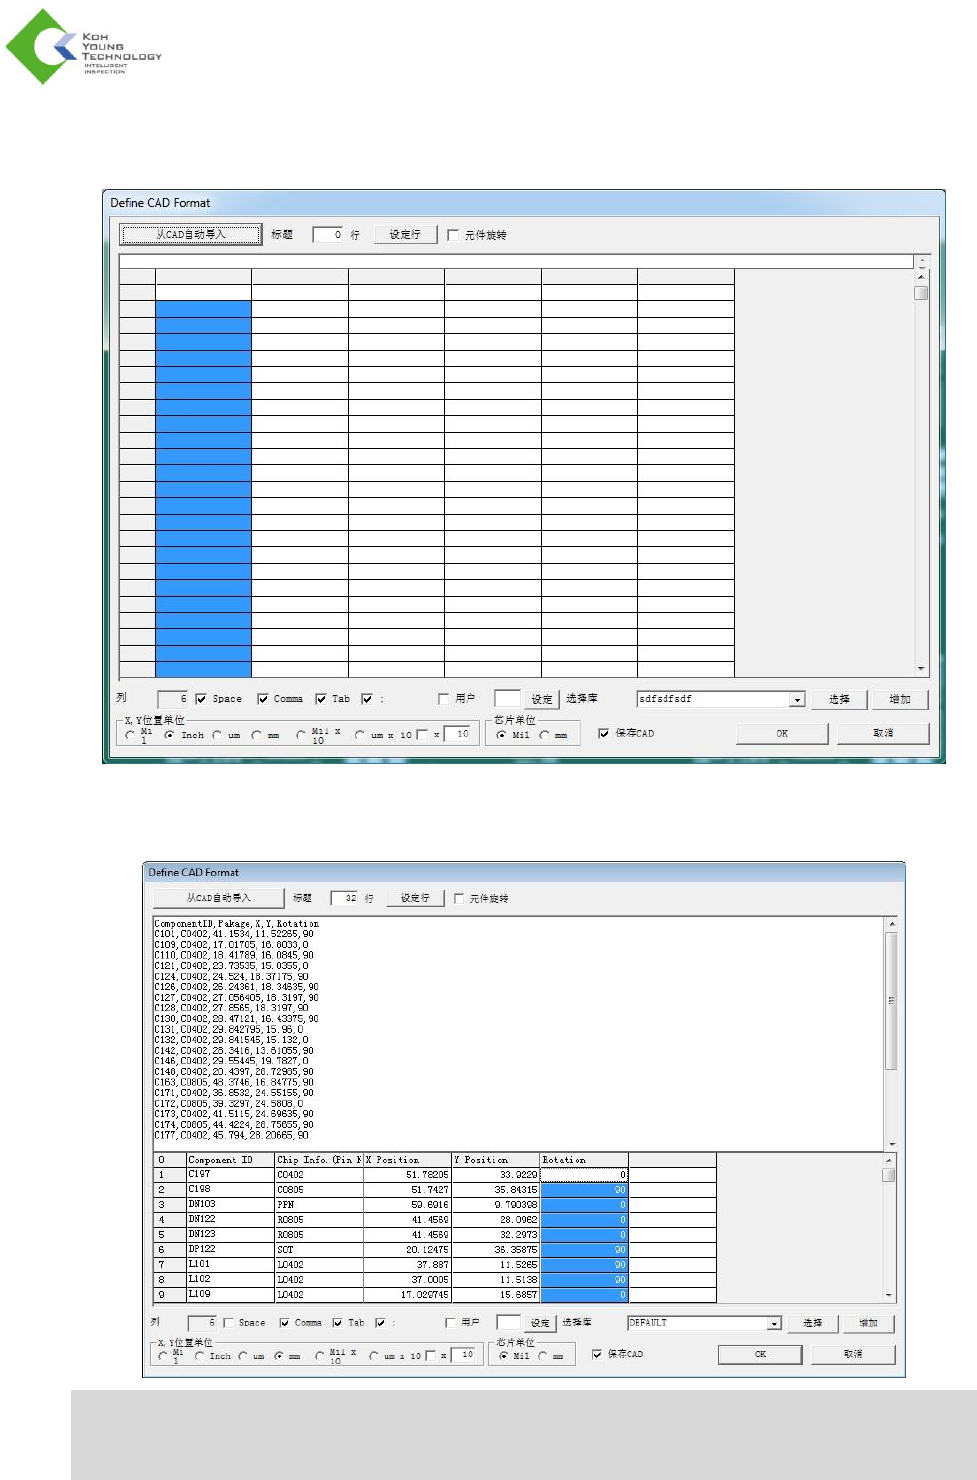This screenshot has width=977, height=1480.
Task: Focus the 标题 row field showing 32
Action: pos(344,898)
